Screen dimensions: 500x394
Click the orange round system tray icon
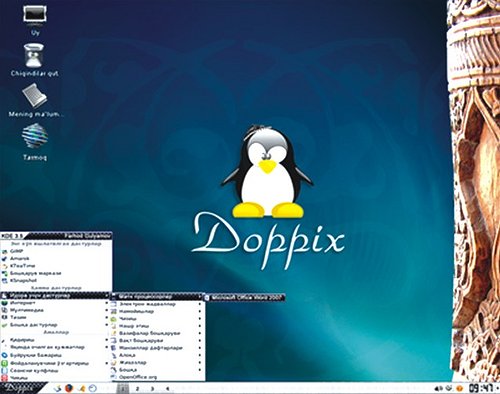click(459, 388)
